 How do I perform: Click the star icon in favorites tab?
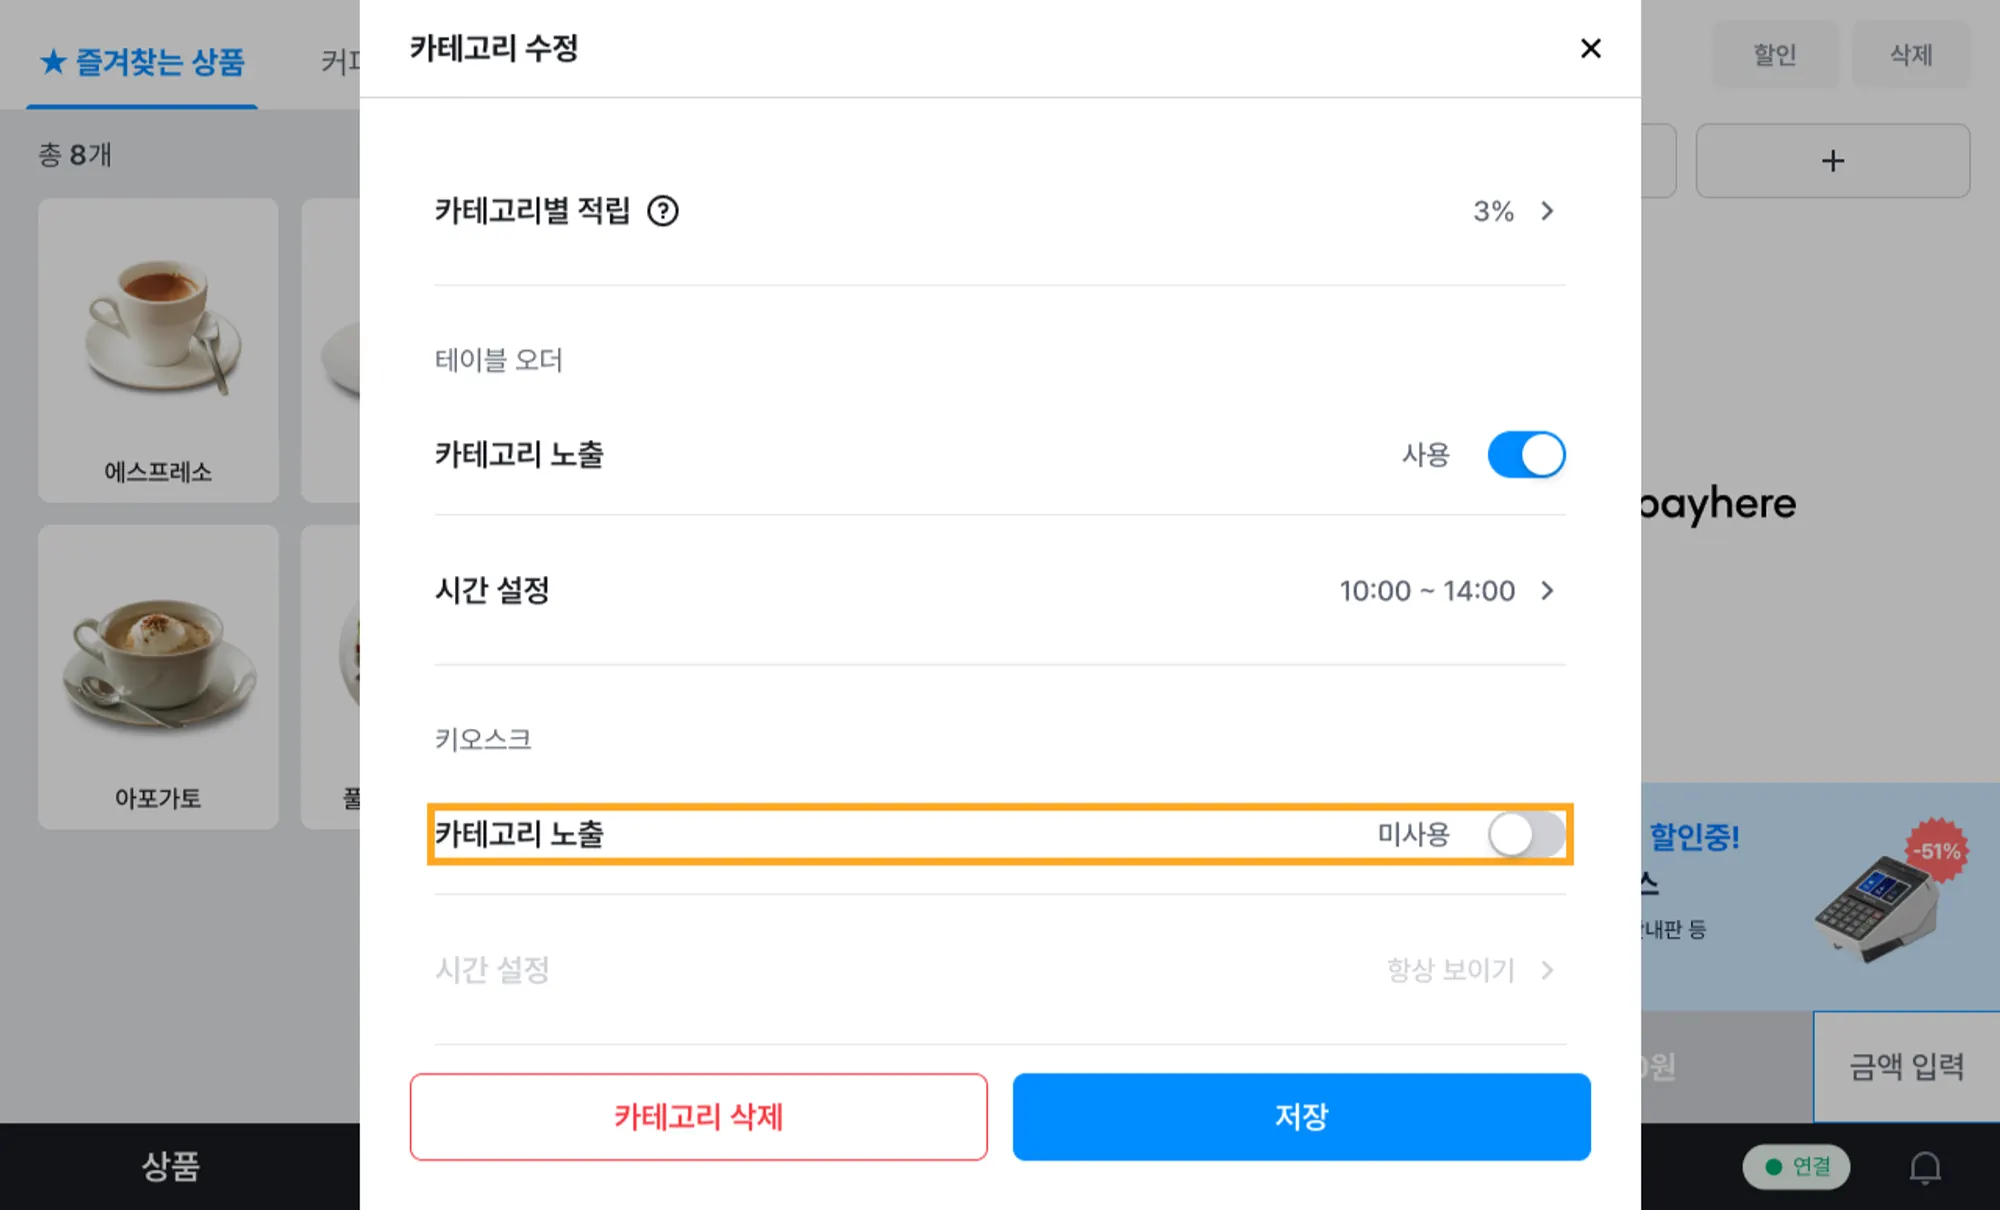coord(53,62)
